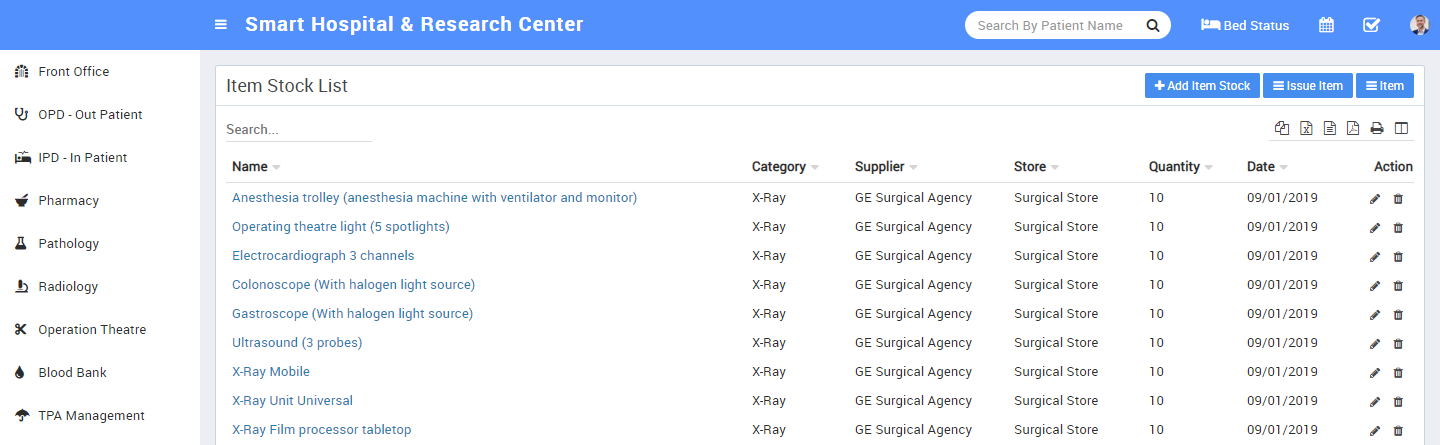Open the column visibility selector

pyautogui.click(x=1401, y=128)
